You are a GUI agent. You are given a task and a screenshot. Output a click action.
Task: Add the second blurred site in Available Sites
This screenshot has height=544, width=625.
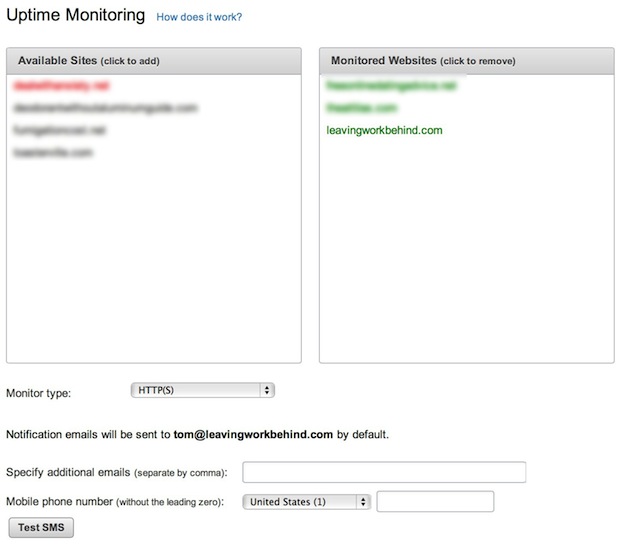(x=106, y=108)
